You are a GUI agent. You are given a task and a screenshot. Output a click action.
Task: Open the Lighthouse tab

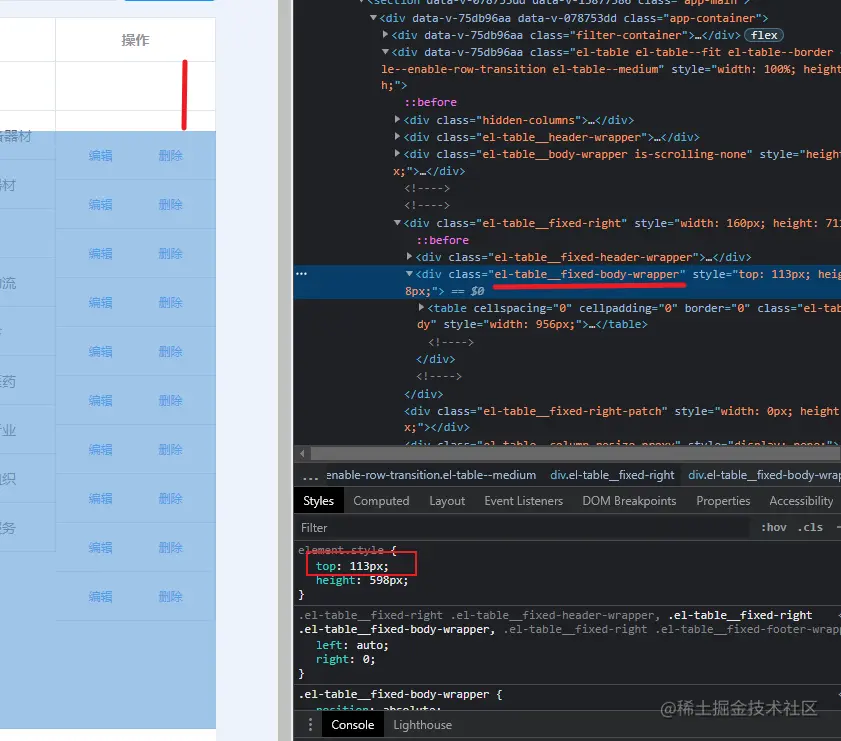[422, 724]
